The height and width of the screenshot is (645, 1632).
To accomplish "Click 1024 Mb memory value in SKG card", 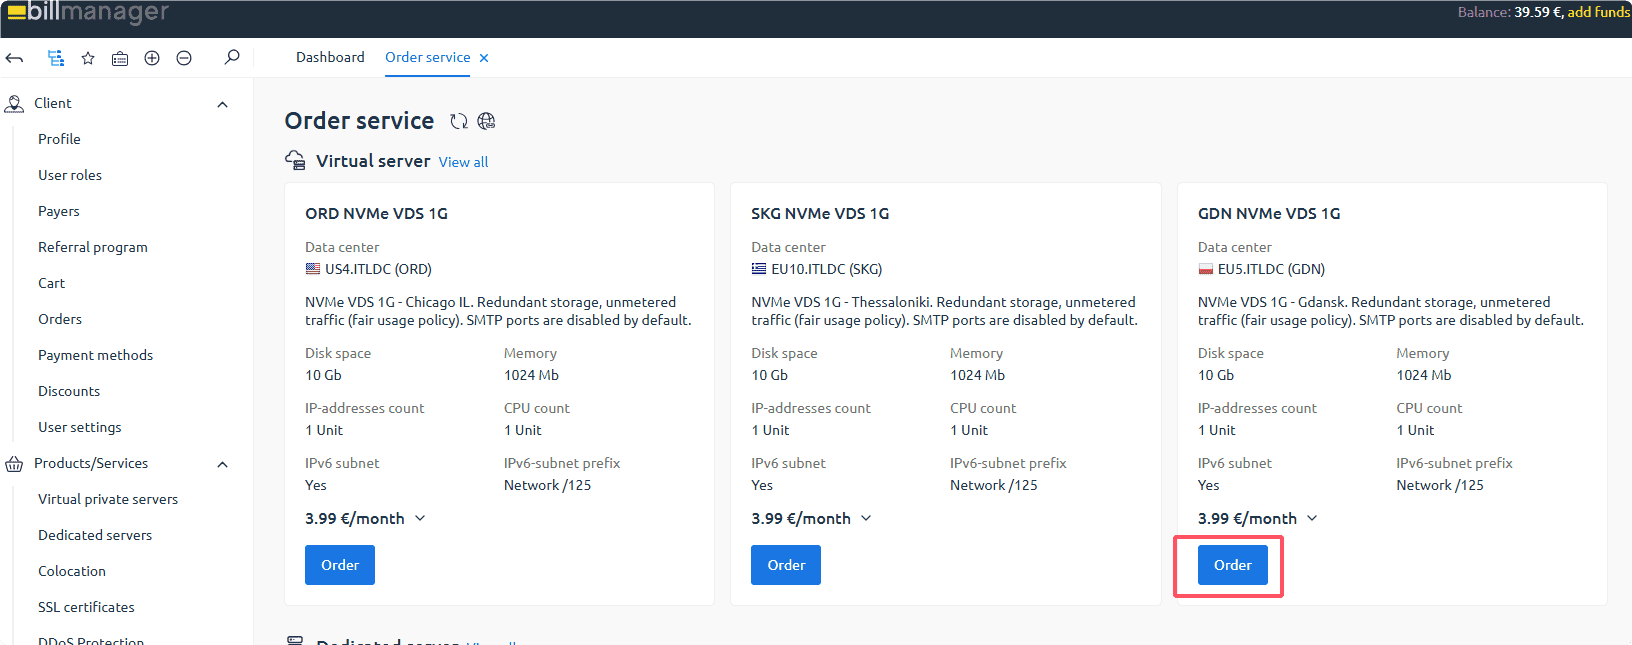I will click(977, 375).
